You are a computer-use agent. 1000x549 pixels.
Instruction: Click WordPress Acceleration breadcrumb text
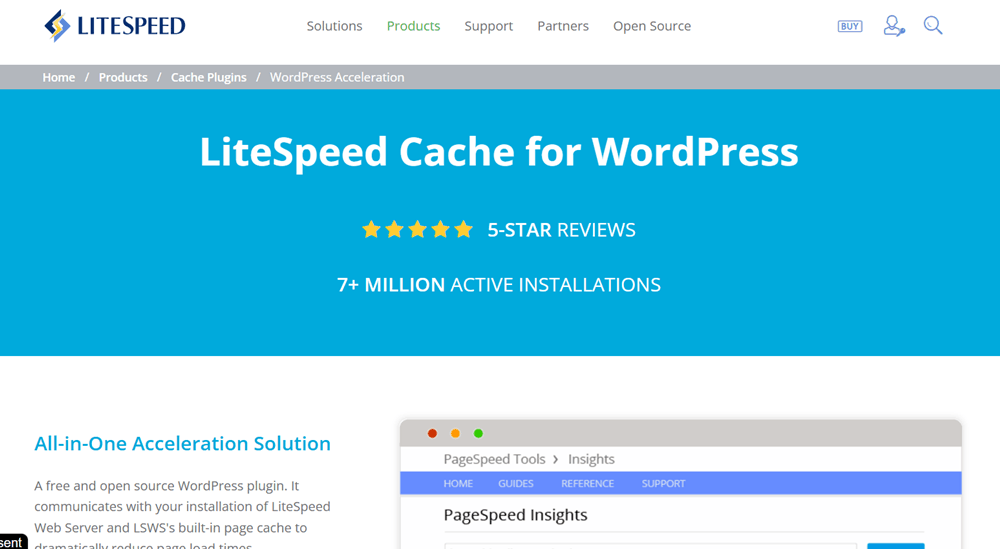click(337, 77)
